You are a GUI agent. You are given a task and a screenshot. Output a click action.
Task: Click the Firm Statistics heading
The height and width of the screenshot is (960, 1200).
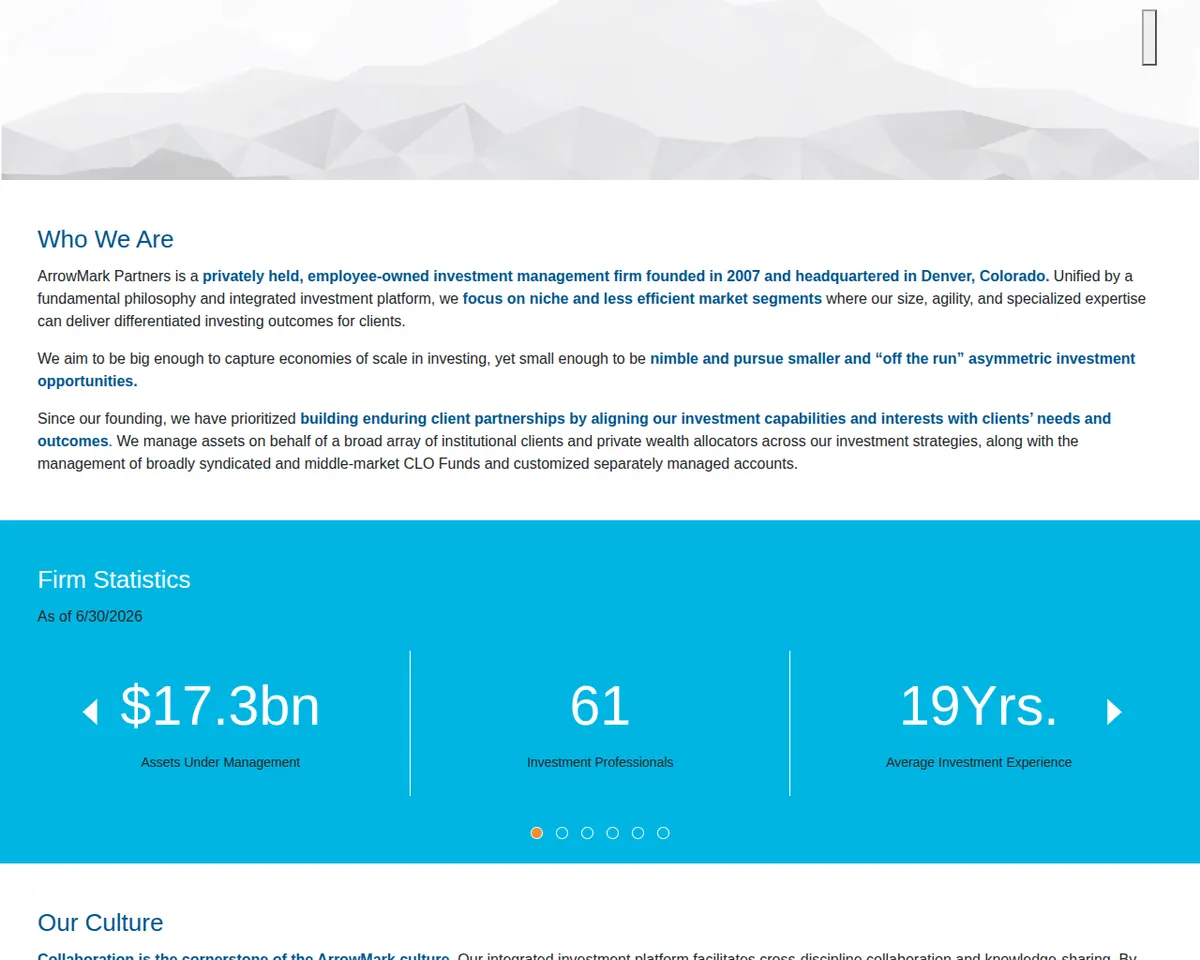[x=114, y=580]
